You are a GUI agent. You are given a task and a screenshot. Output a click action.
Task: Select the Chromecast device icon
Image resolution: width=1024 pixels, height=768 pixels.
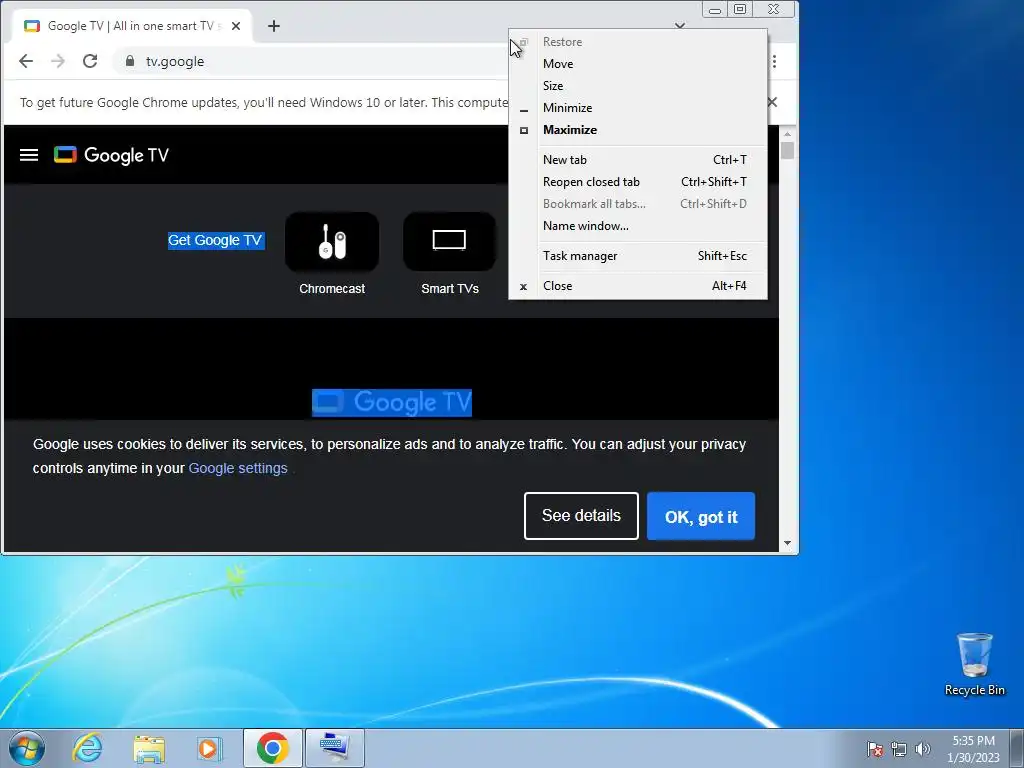pyautogui.click(x=332, y=242)
